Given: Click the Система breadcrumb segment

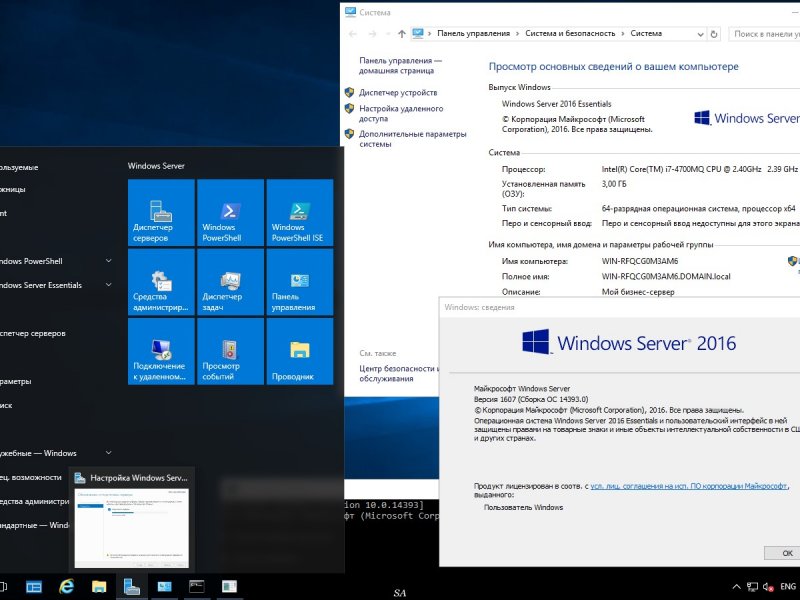Looking at the screenshot, I should 646,33.
